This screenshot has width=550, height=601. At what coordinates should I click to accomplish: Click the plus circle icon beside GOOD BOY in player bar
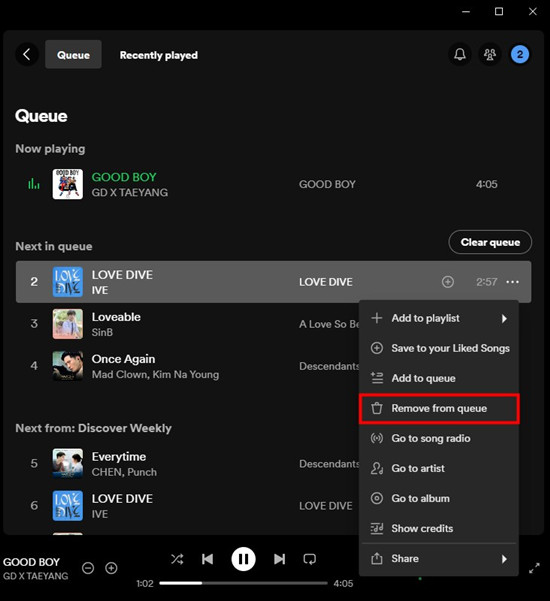pos(112,568)
